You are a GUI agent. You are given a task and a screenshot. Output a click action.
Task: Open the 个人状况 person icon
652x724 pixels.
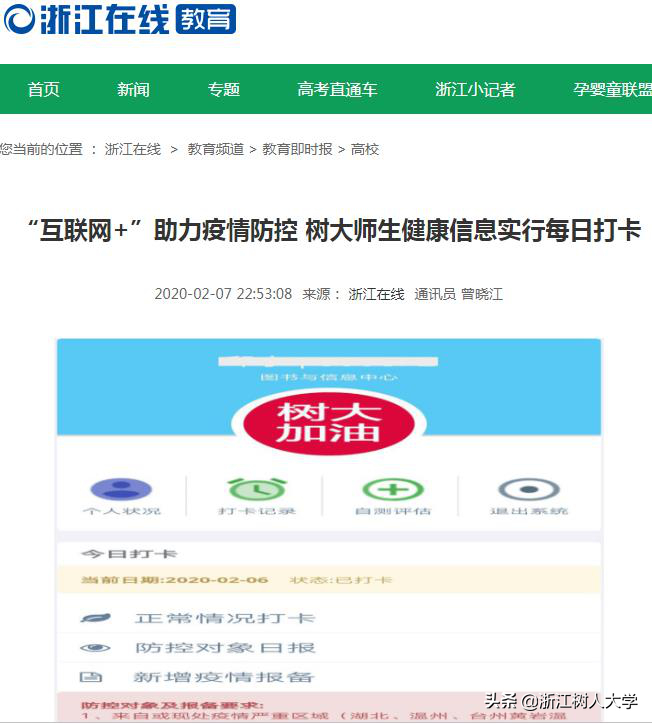click(x=121, y=489)
